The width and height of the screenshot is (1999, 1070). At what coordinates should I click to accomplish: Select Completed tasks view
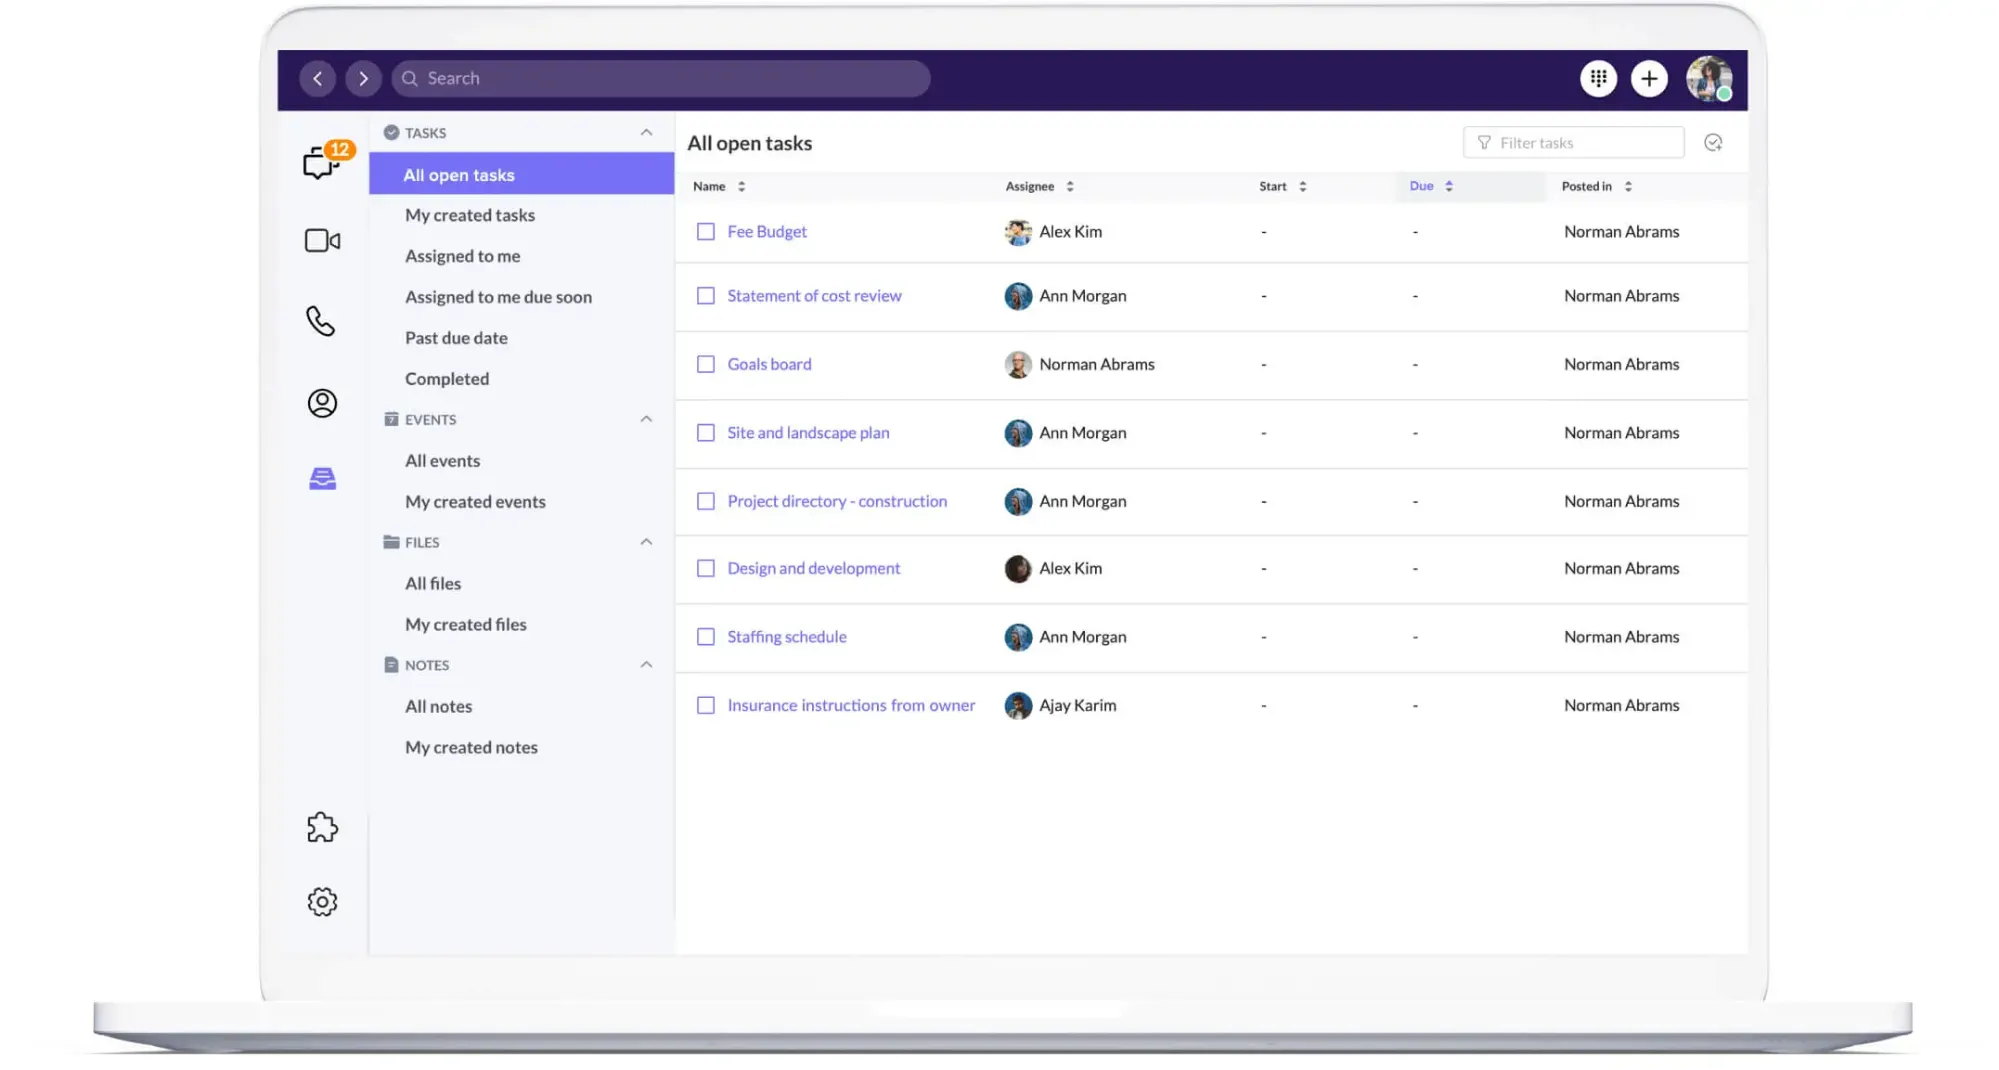click(447, 379)
